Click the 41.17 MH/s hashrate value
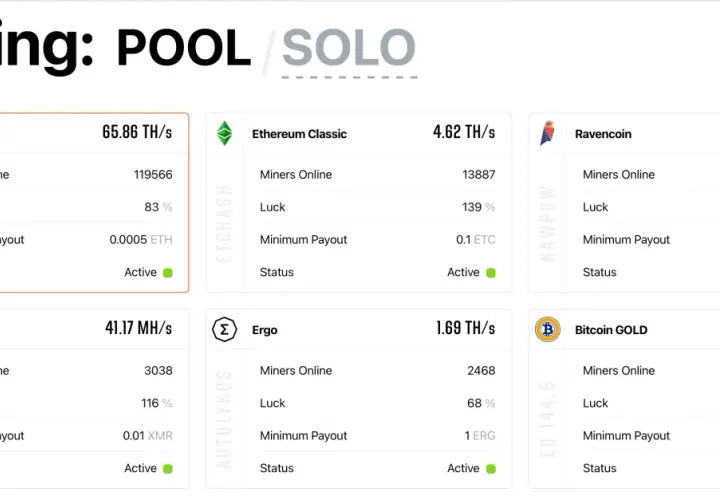This screenshot has height=500, width=720. click(x=139, y=328)
